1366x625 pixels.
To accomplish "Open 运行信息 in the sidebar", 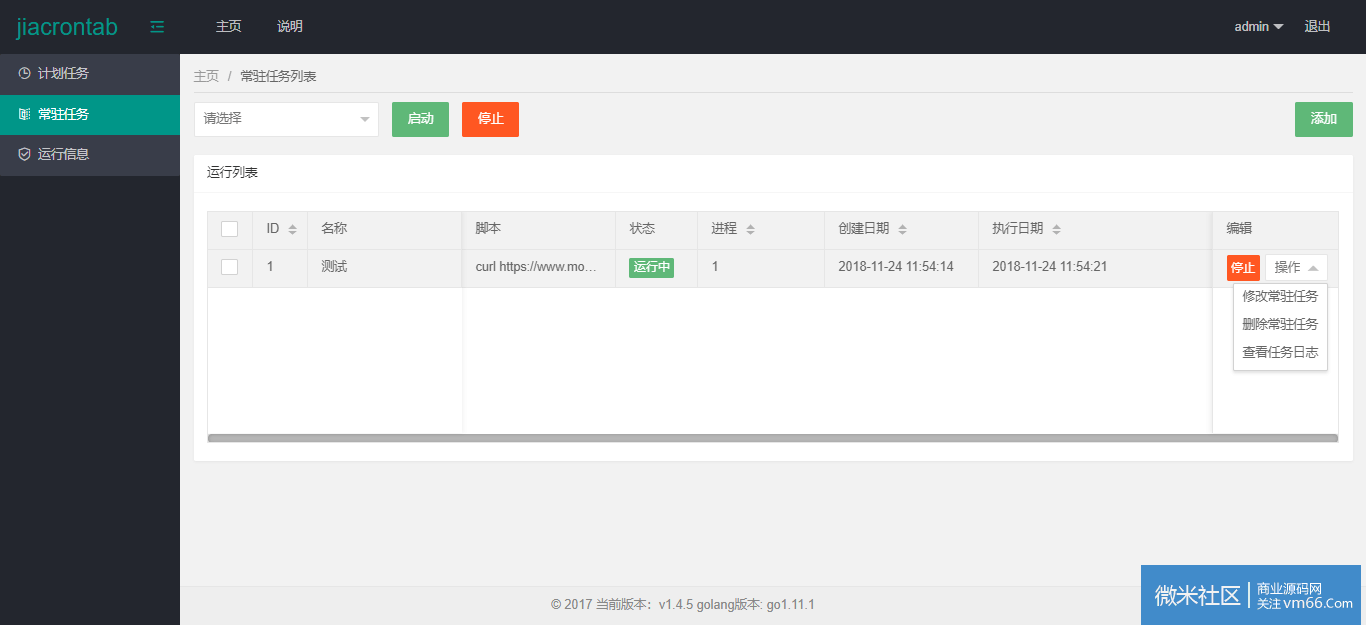I will pyautogui.click(x=90, y=155).
